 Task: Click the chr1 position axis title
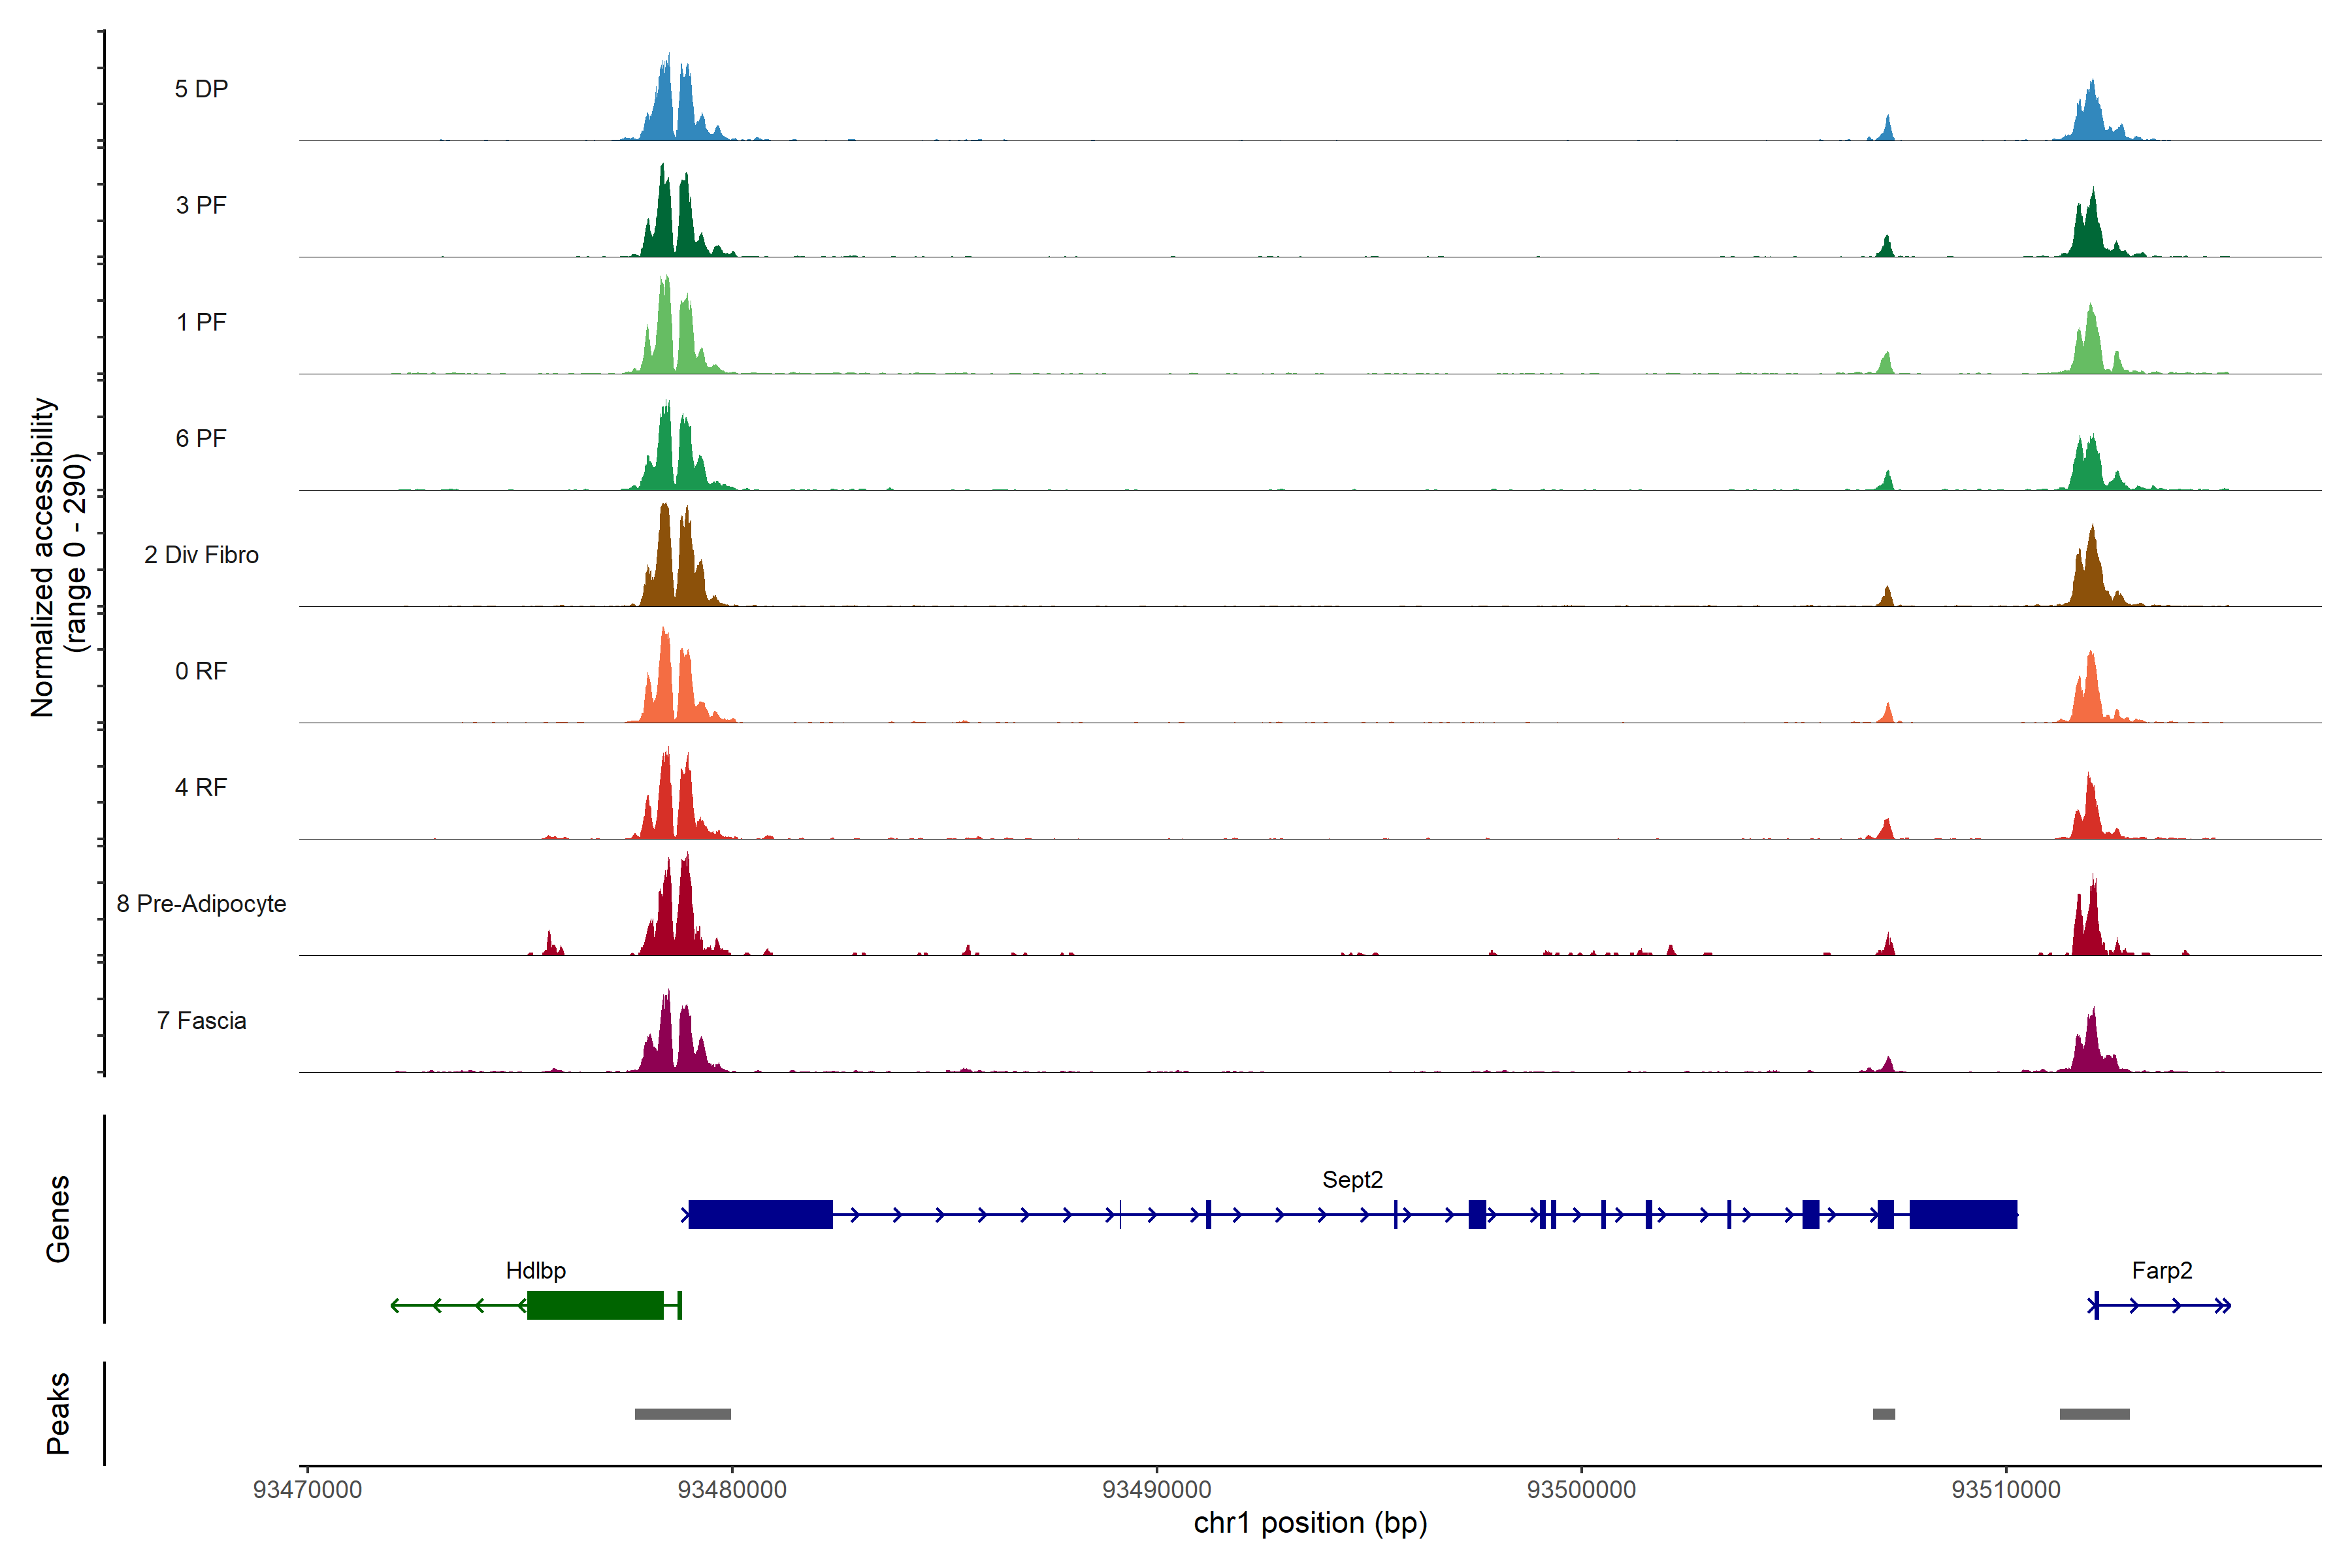(1310, 1523)
